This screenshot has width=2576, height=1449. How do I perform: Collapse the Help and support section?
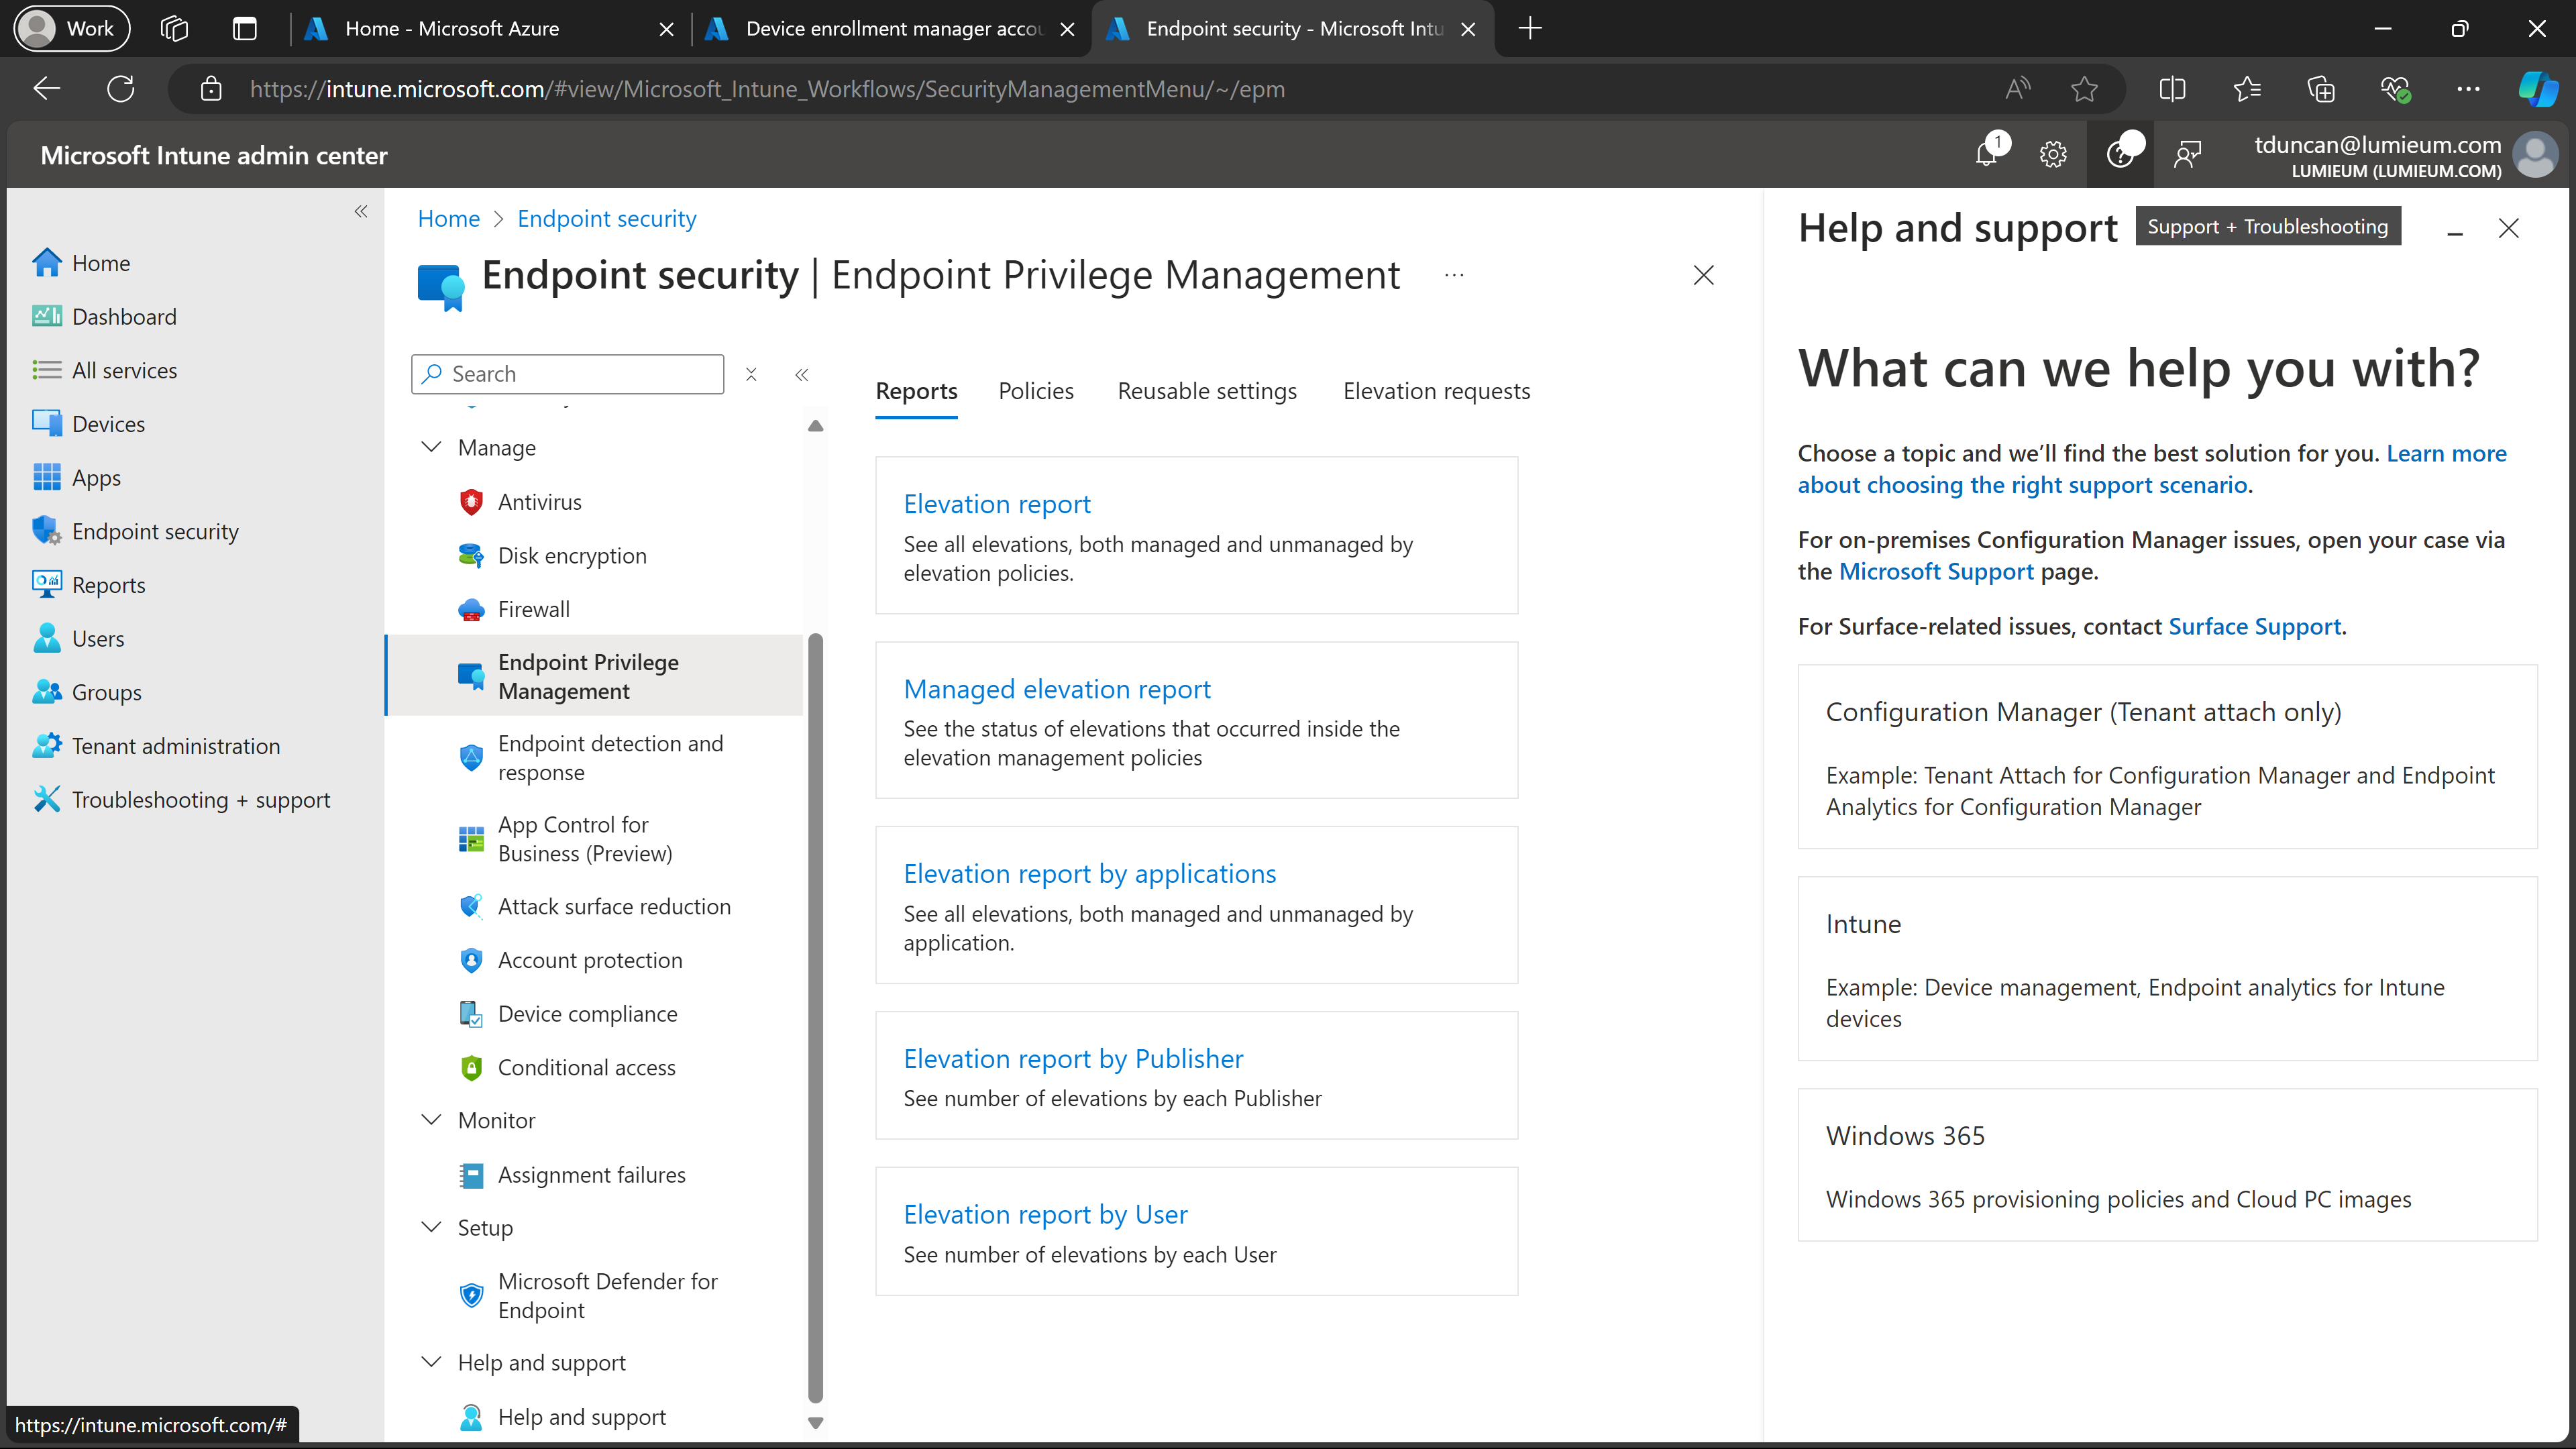tap(431, 1362)
